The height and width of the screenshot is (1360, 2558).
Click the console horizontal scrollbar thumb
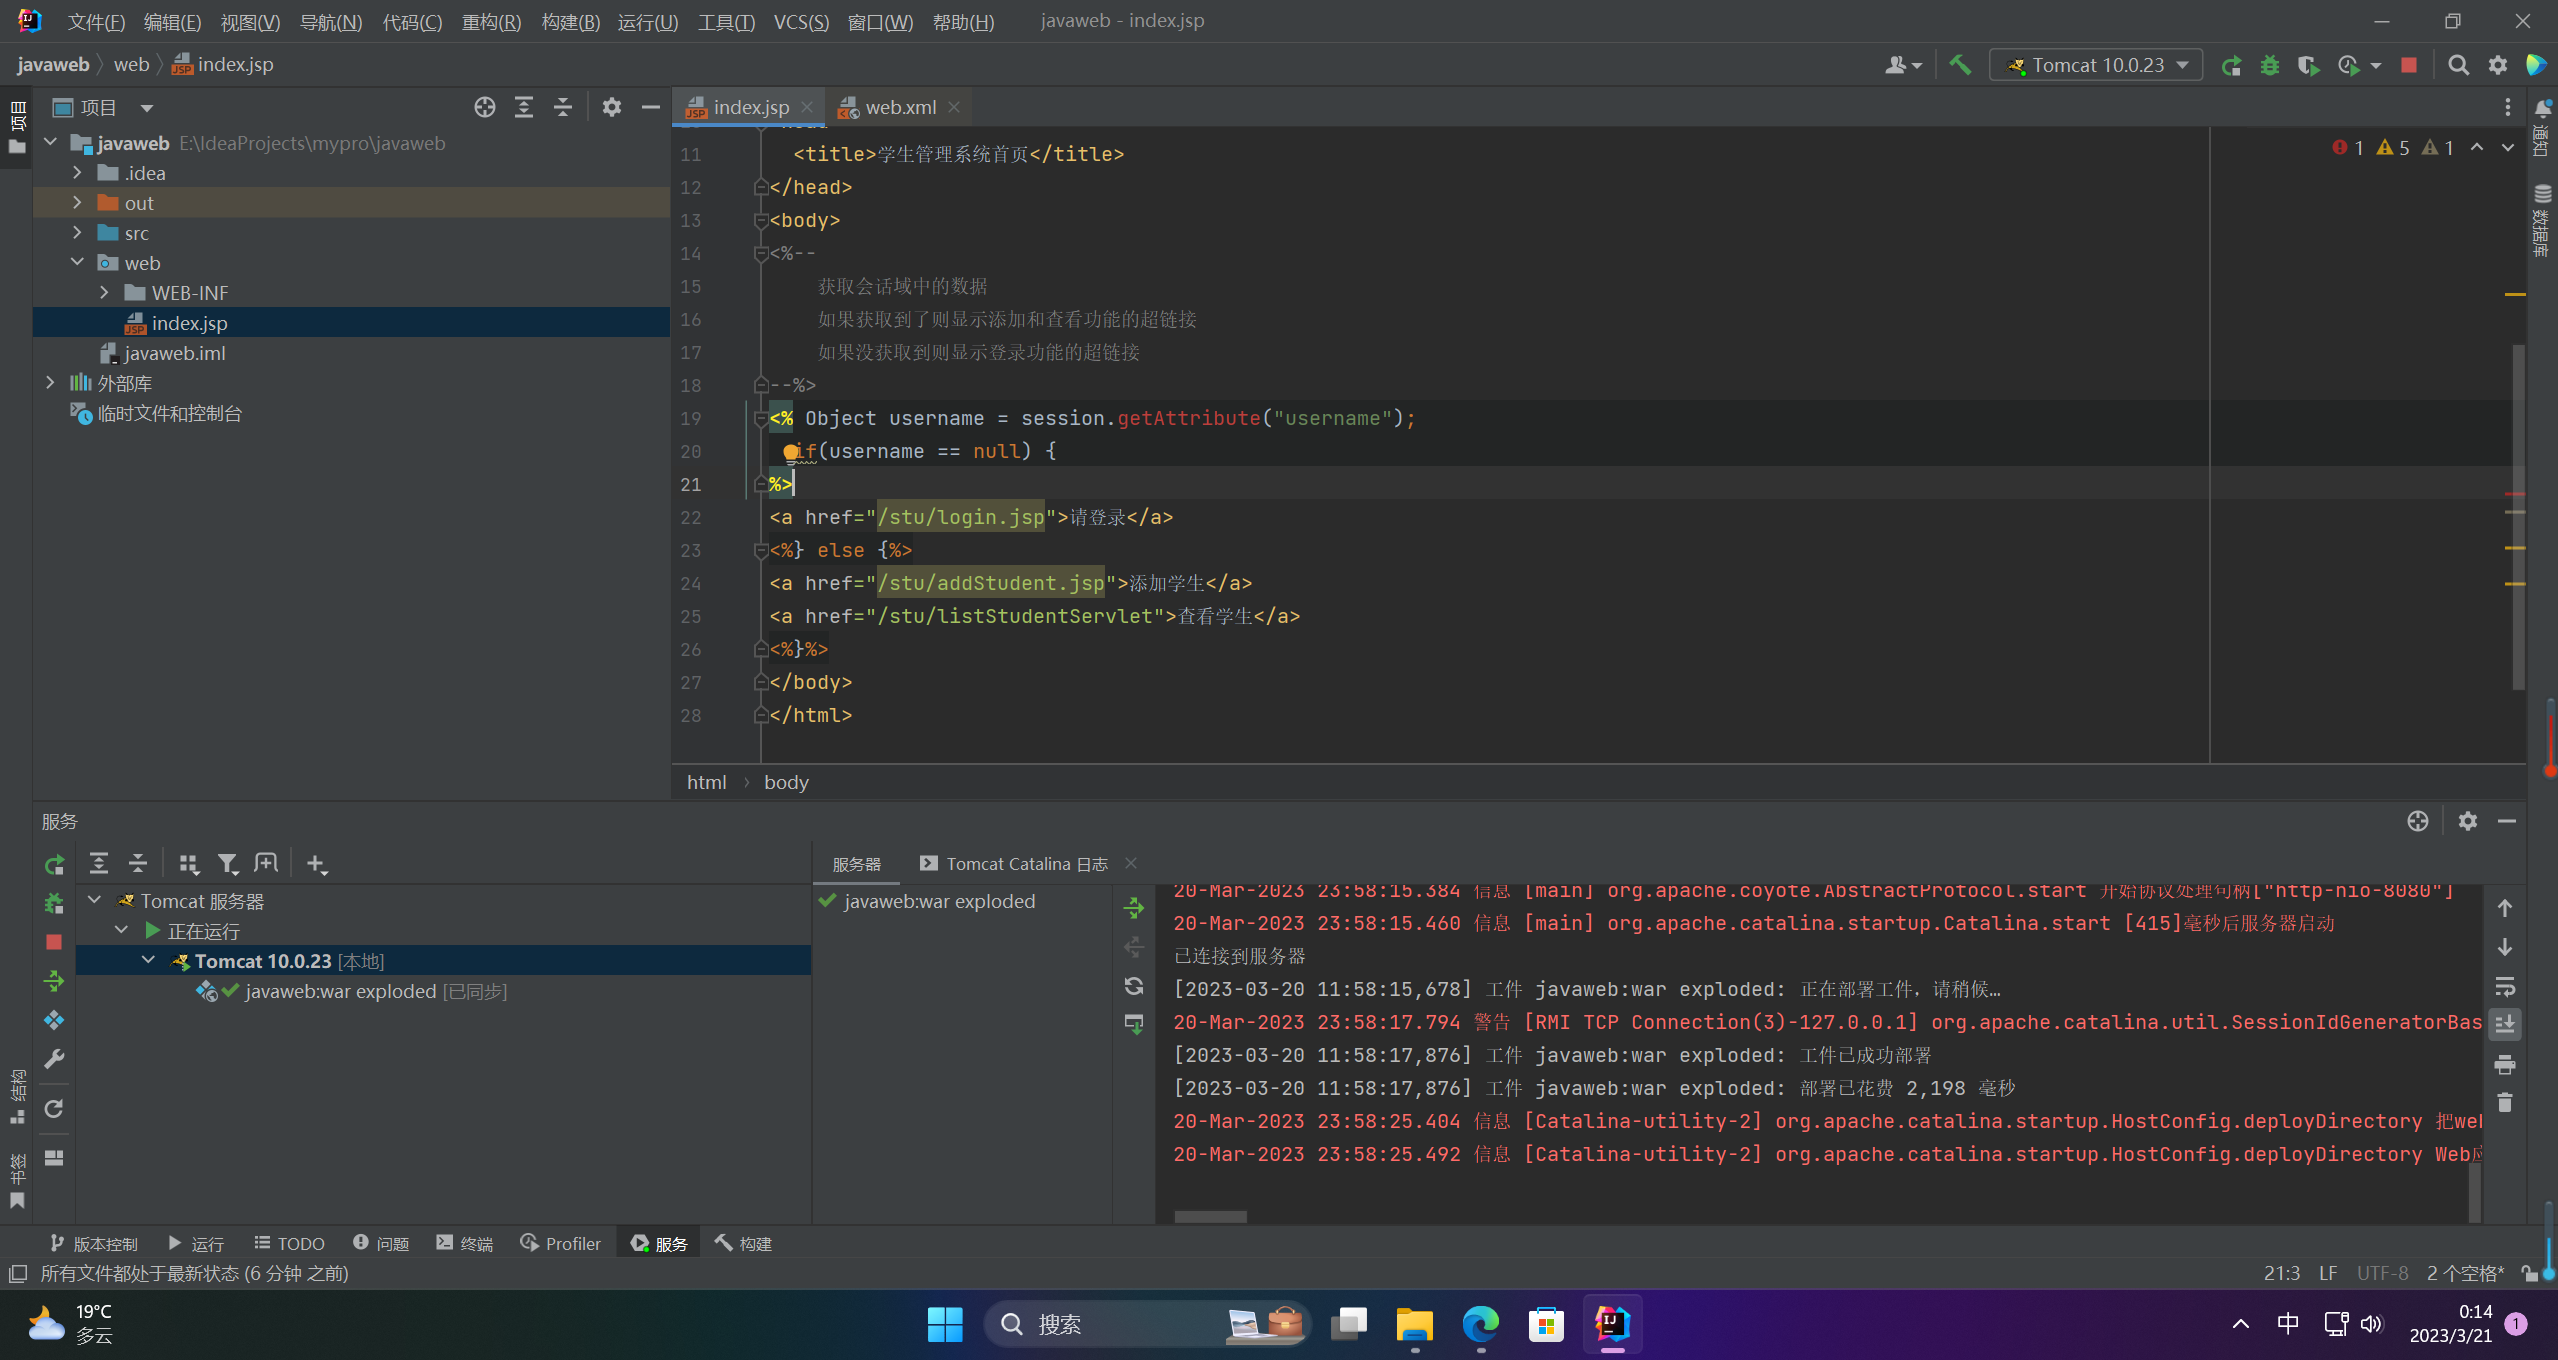coord(1210,1216)
